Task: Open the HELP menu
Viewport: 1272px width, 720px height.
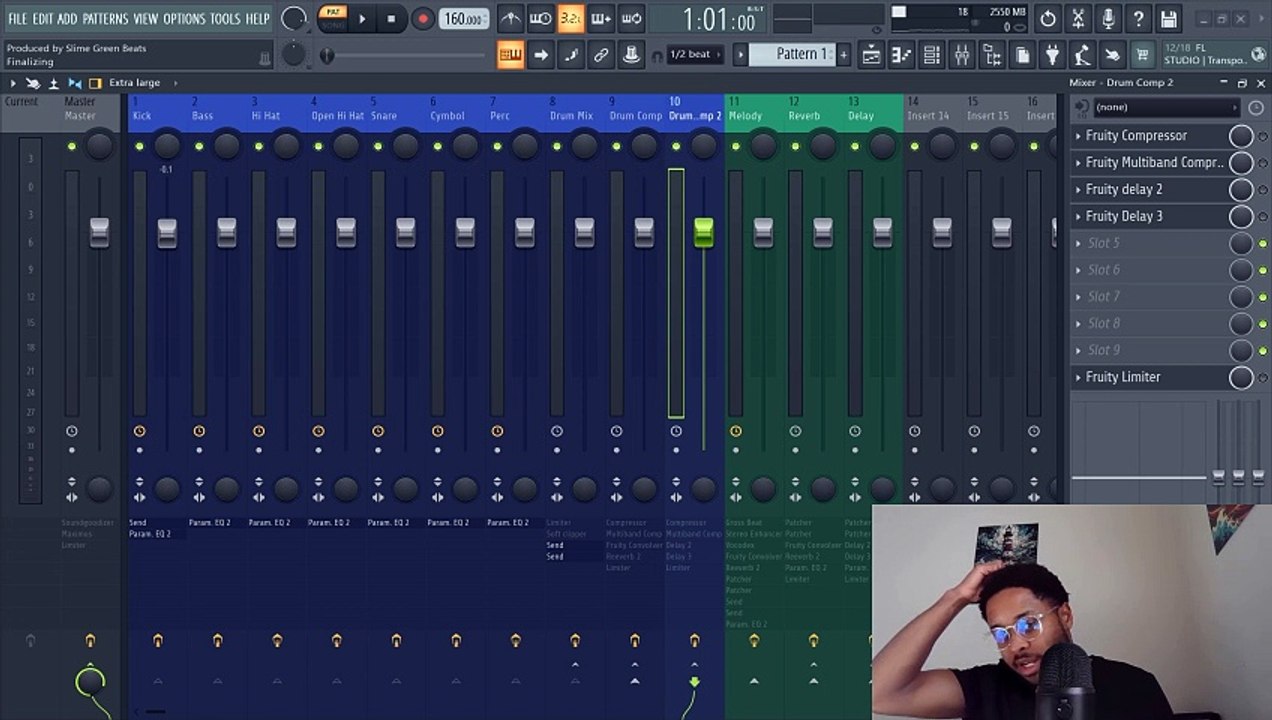Action: (x=258, y=19)
